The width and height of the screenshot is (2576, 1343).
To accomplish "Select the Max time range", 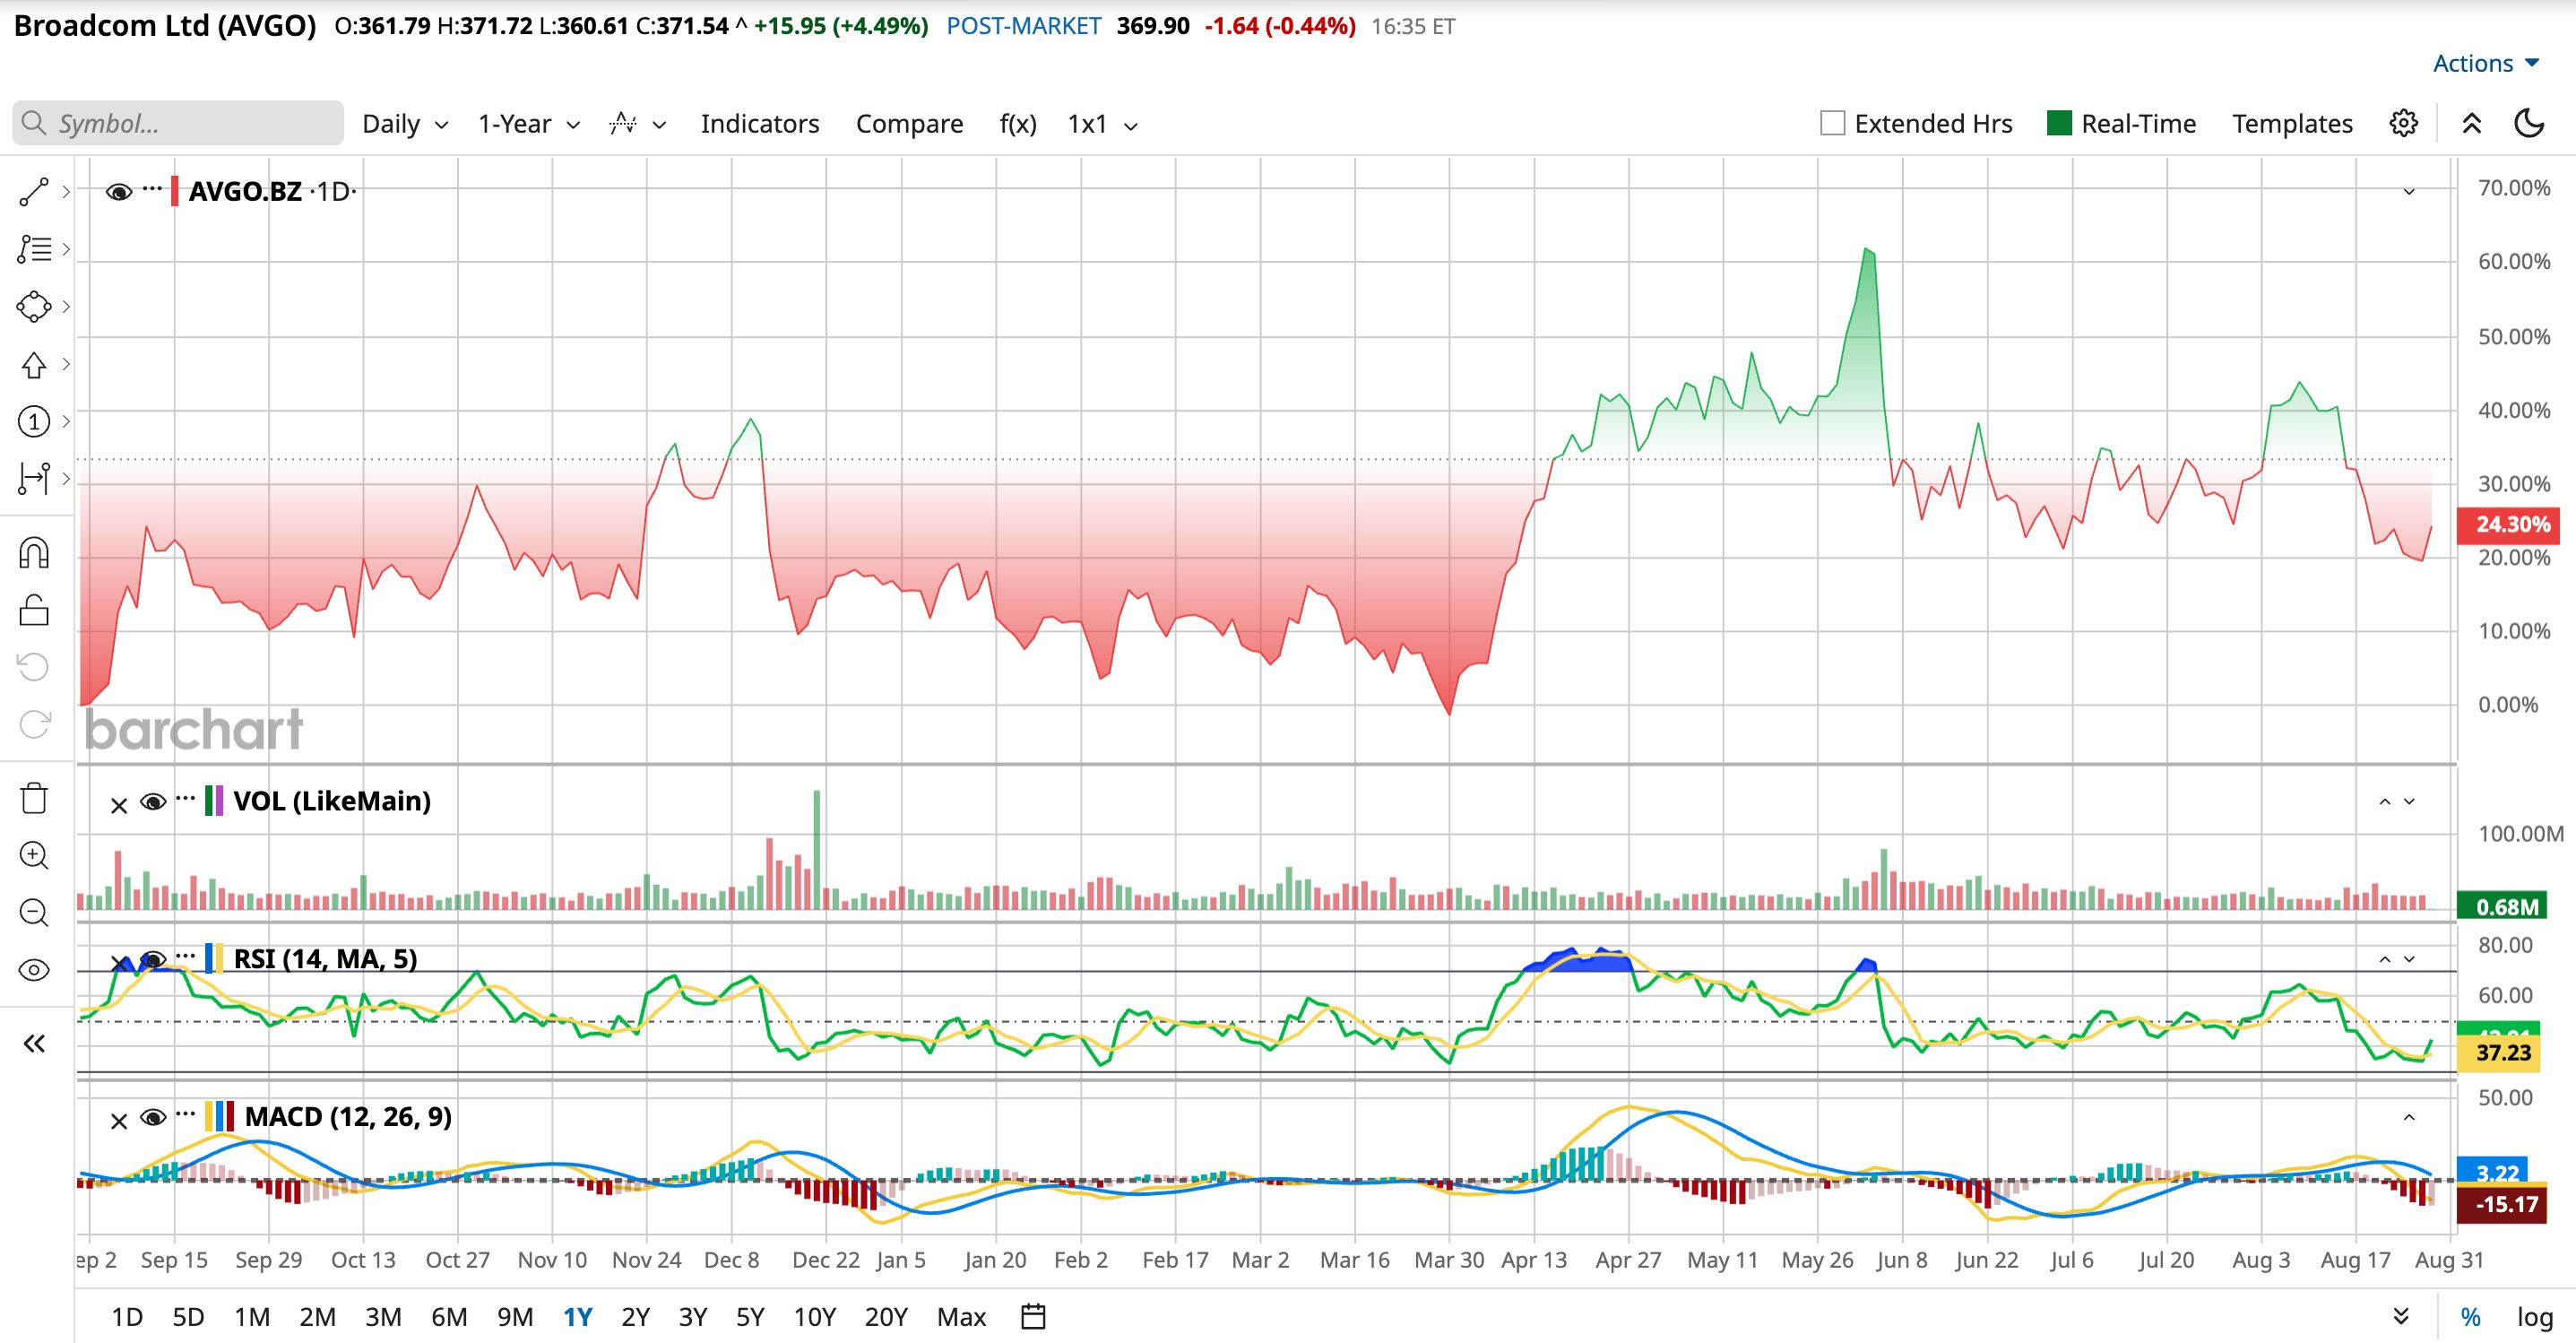I will click(x=961, y=1317).
